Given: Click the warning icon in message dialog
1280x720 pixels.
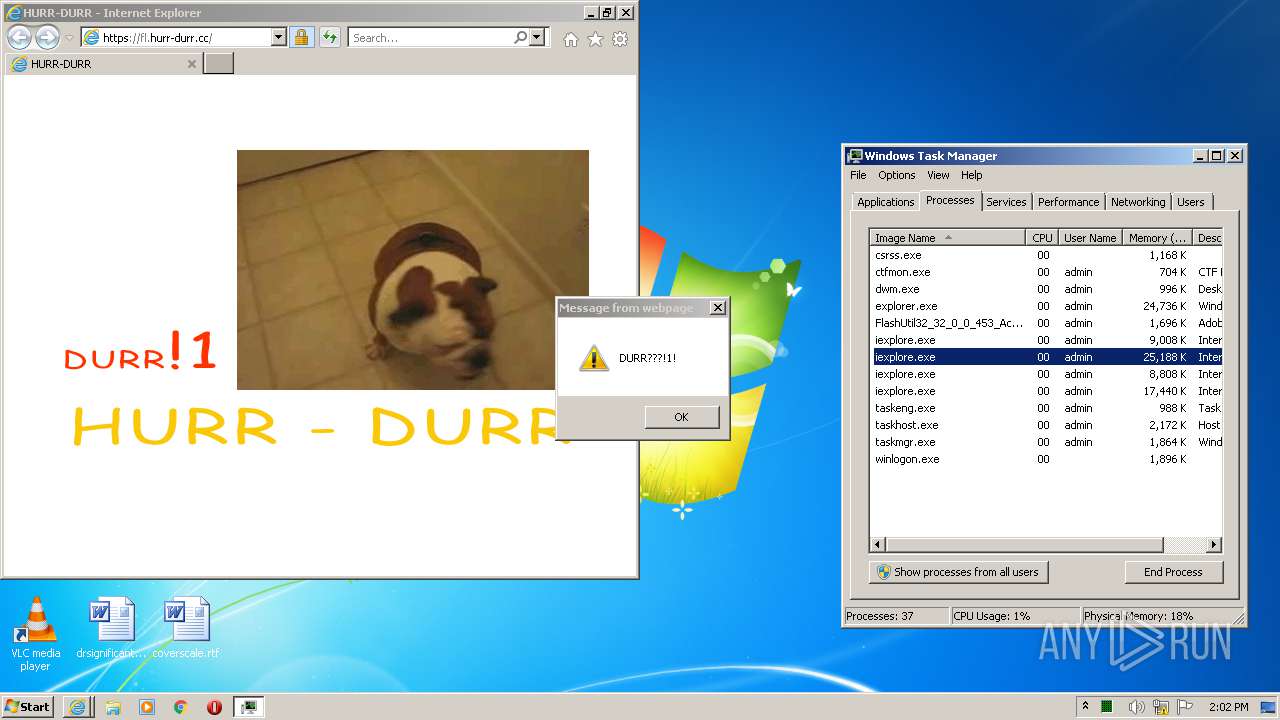Looking at the screenshot, I should pyautogui.click(x=594, y=358).
